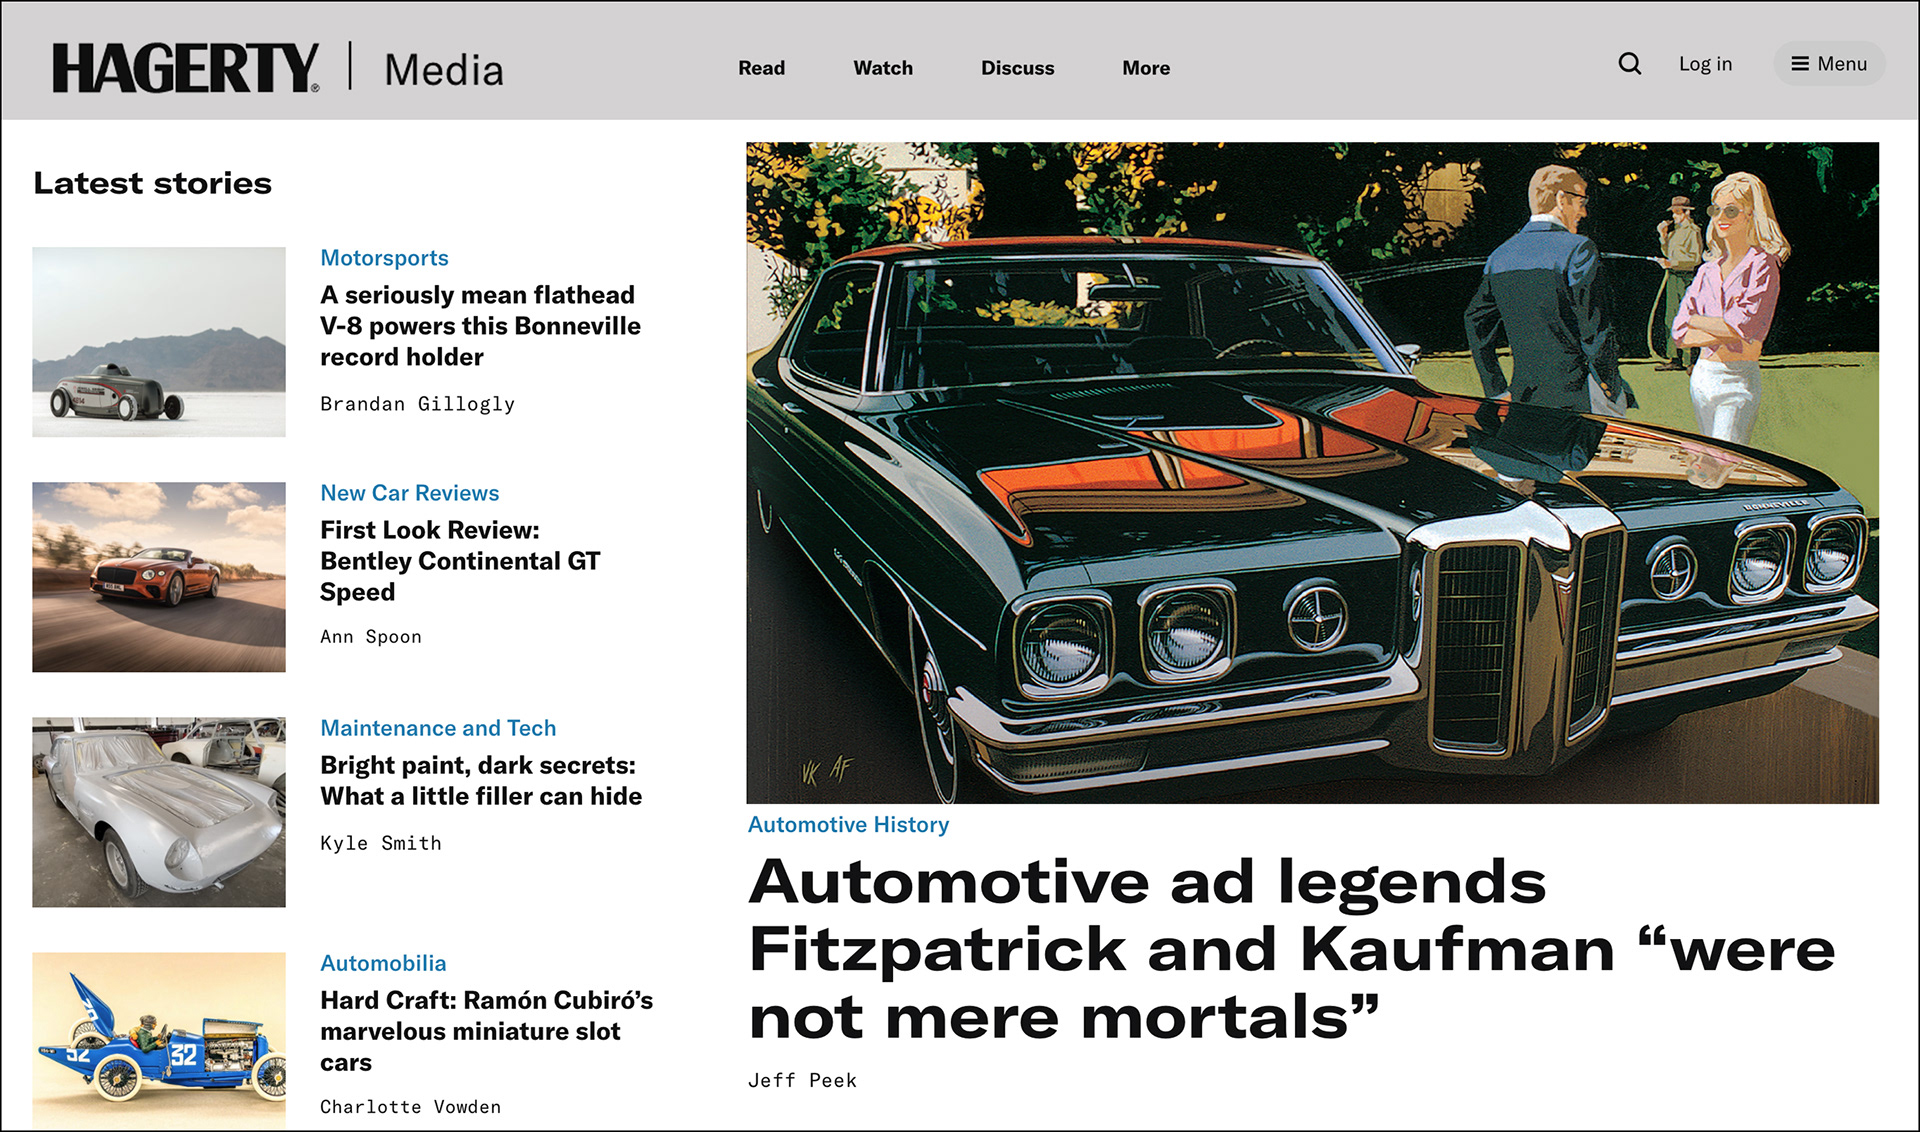Click the bare-metal car body thumbnail

pos(159,812)
